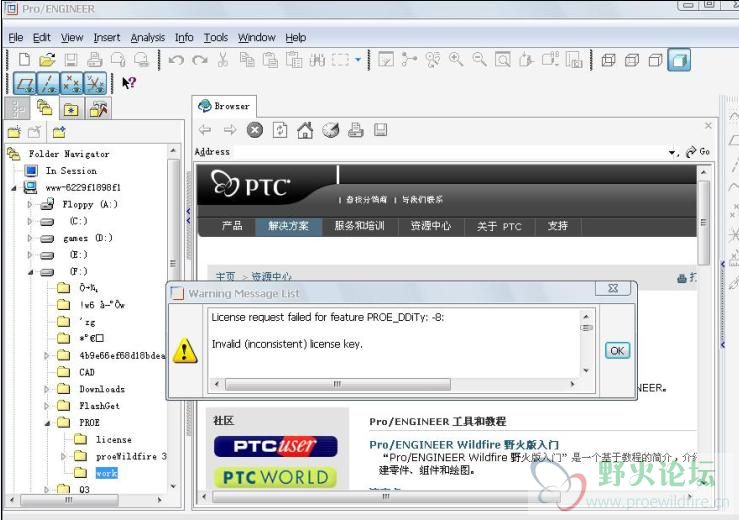739x520 pixels.
Task: Click the Zoom Out magnifier icon
Action: tap(479, 59)
